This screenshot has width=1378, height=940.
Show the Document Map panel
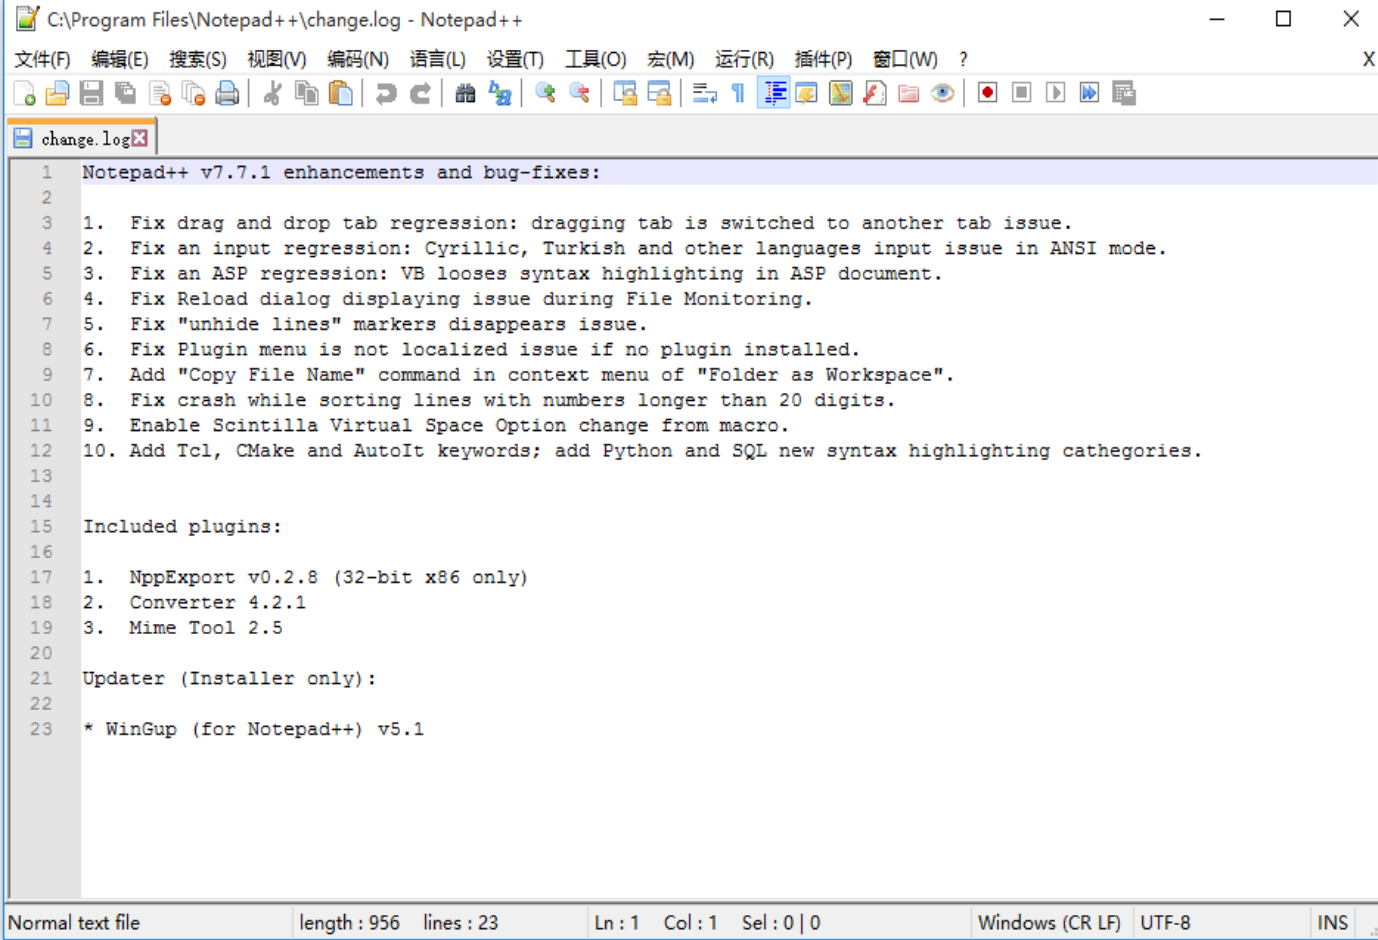(x=841, y=94)
